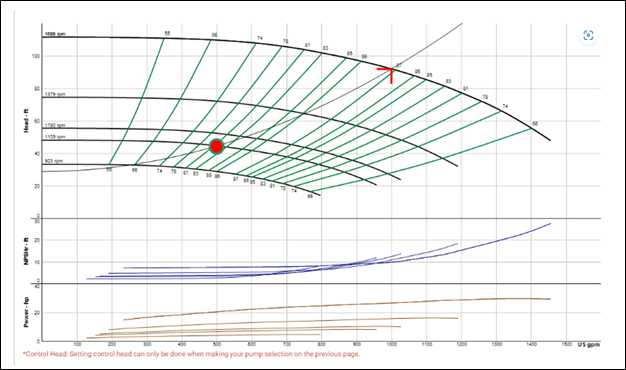Click the 923 rpm curve label
The image size is (626, 370).
53,161
